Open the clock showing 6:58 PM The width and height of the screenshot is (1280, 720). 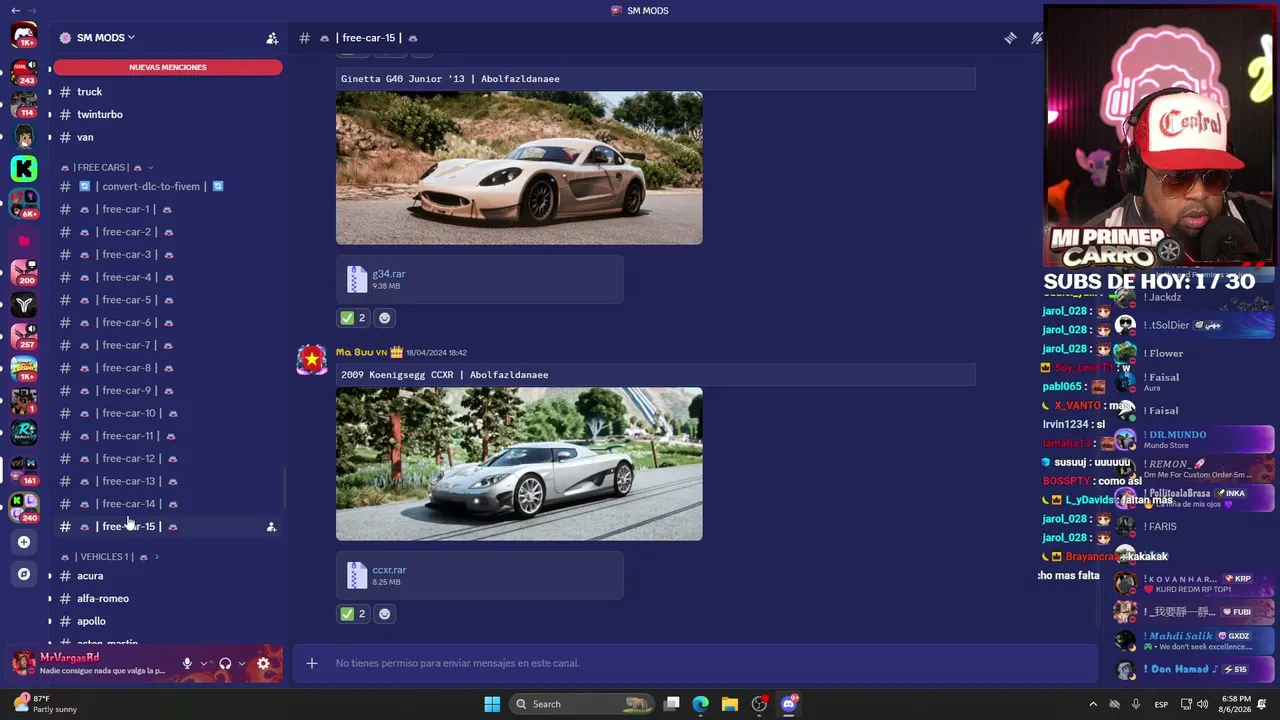pyautogui.click(x=1236, y=704)
